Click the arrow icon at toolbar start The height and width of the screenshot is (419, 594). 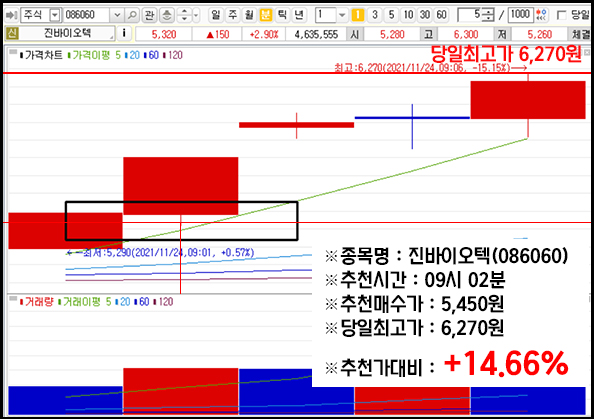12,15
